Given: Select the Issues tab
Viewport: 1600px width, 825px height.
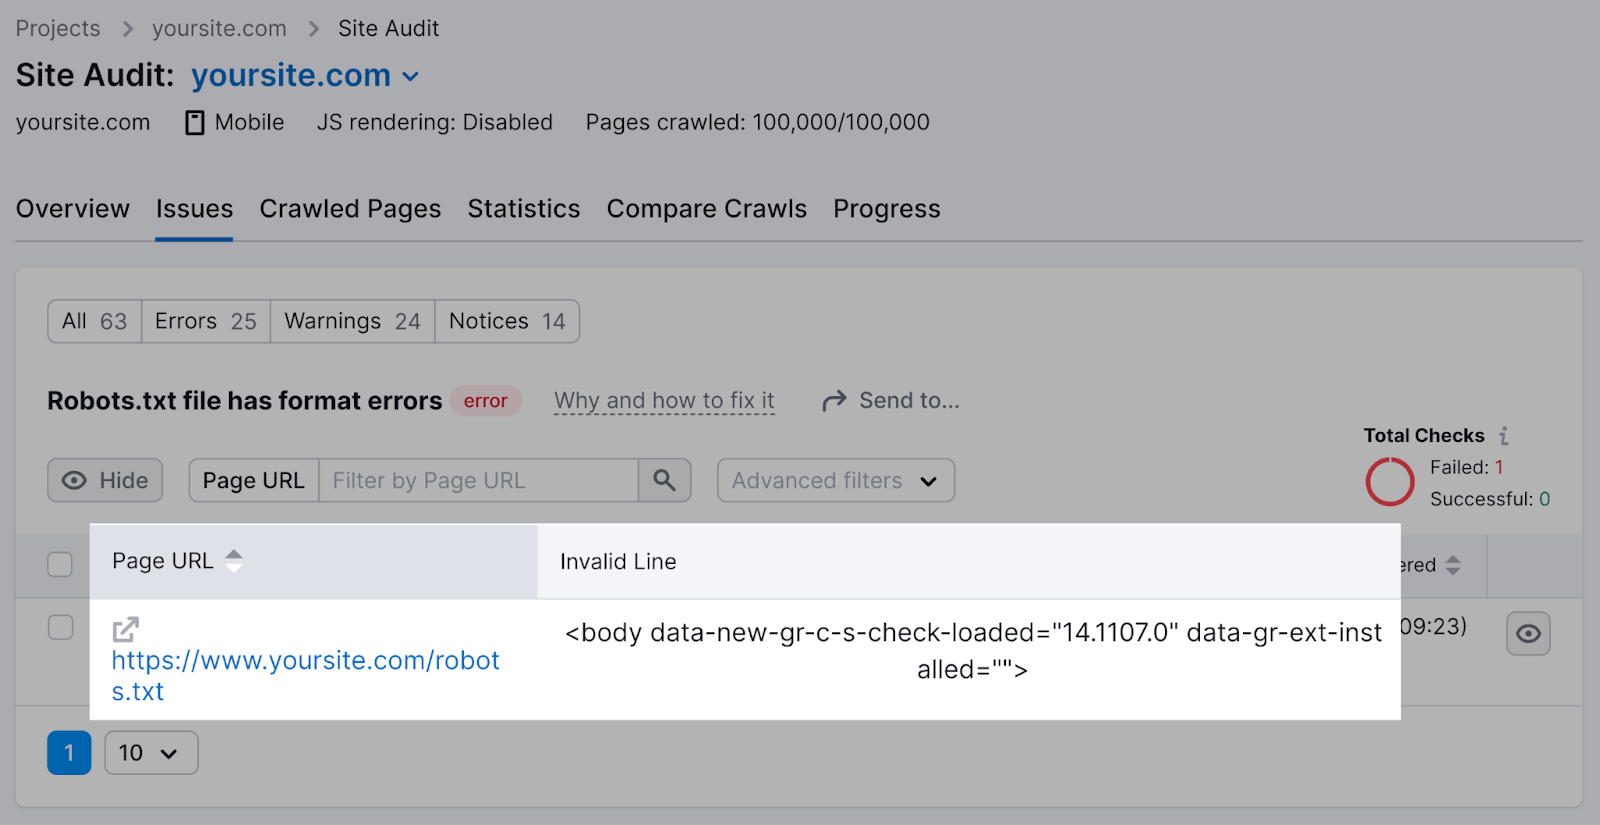Looking at the screenshot, I should (194, 209).
